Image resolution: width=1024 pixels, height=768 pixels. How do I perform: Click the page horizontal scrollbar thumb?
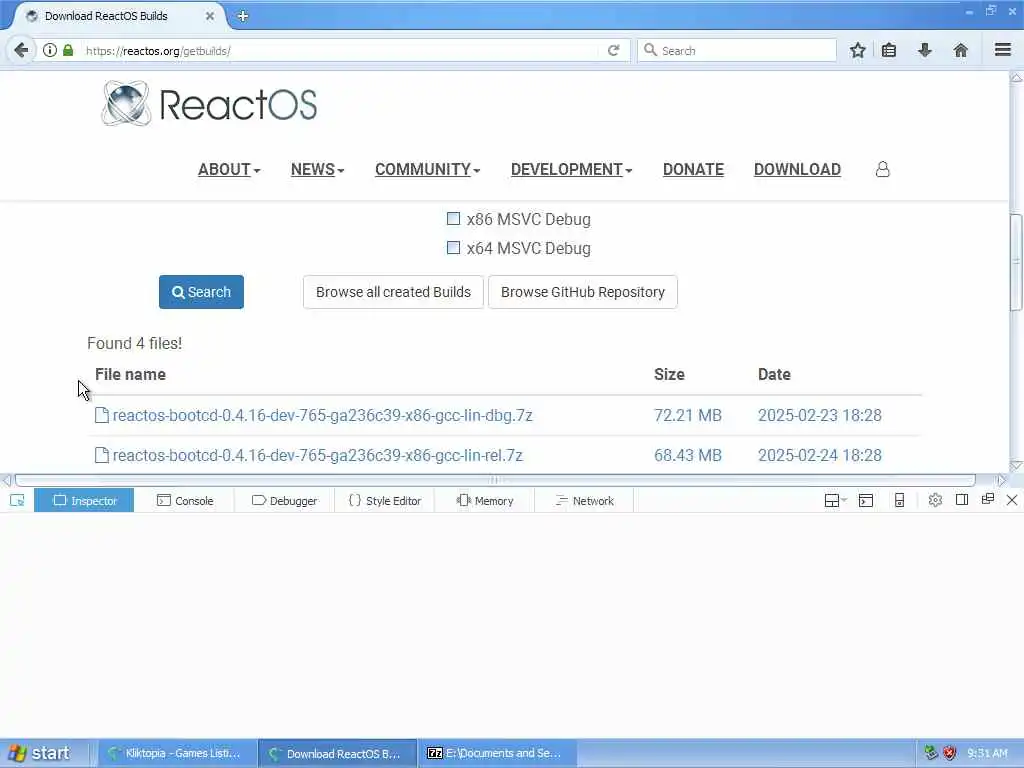click(x=495, y=480)
